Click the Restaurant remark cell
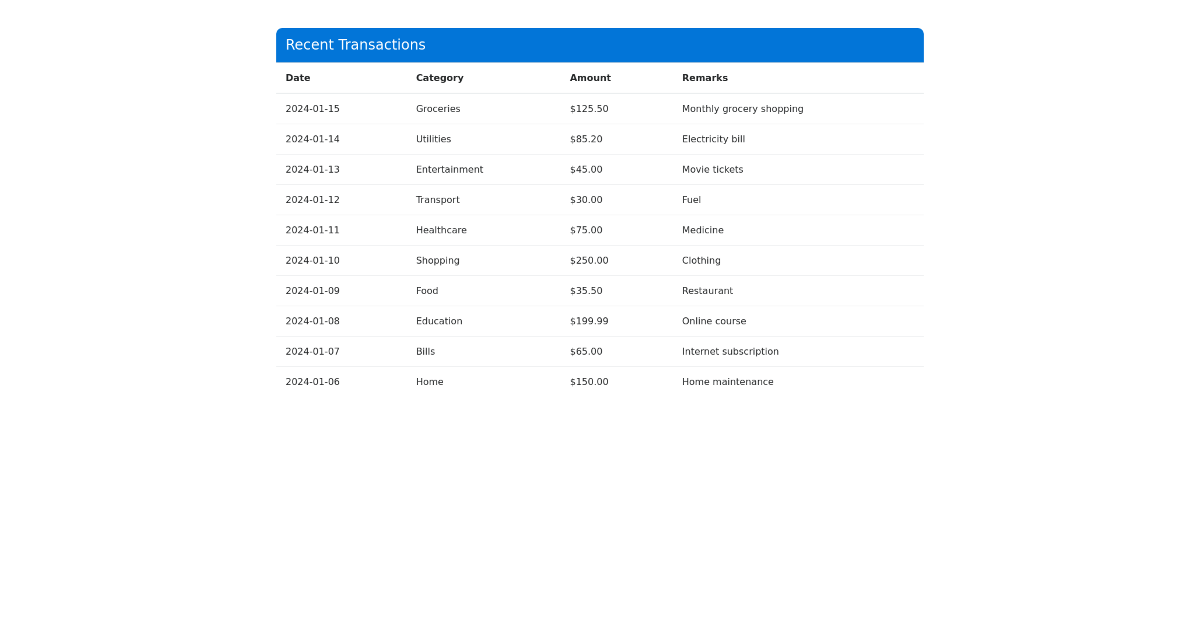Viewport: 1200px width, 630px height. [x=707, y=290]
